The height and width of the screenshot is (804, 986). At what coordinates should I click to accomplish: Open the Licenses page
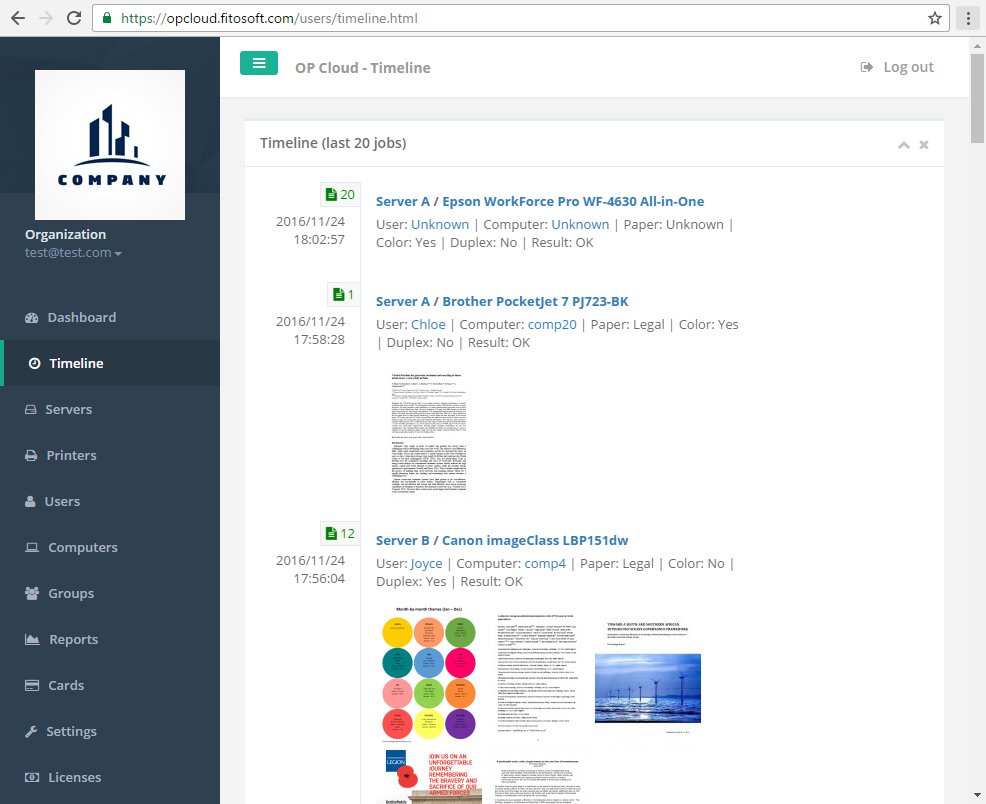point(110,777)
